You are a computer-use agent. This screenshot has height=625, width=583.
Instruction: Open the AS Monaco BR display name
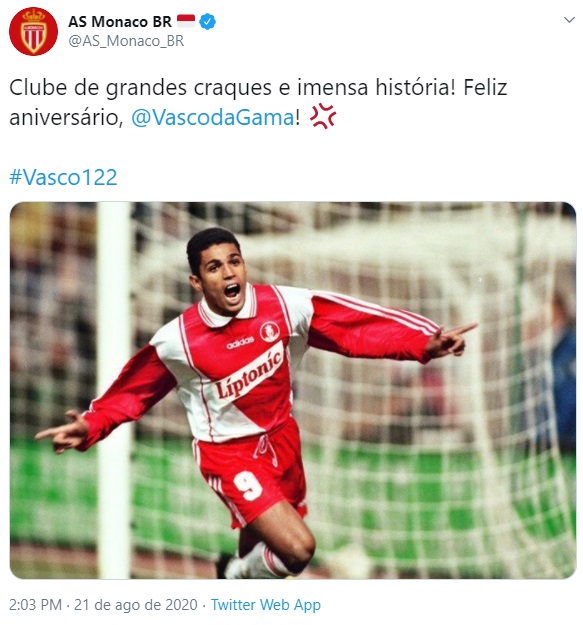click(120, 22)
